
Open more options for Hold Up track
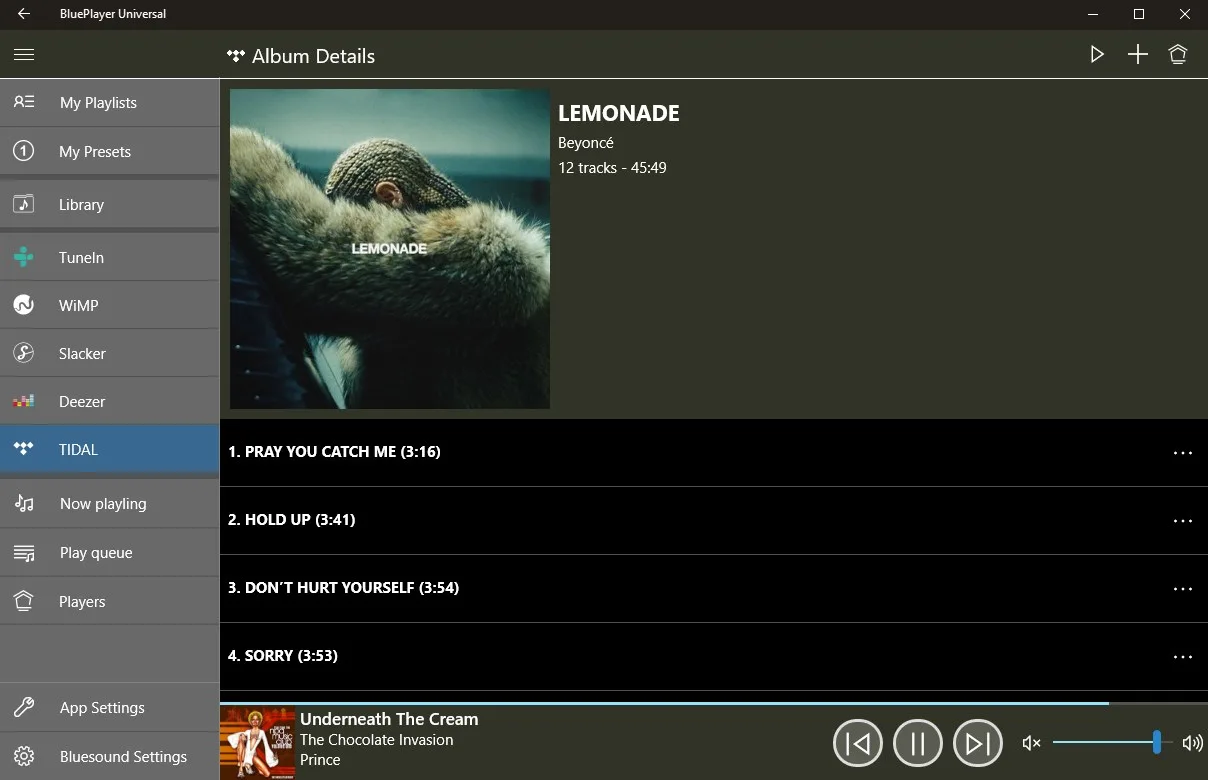1183,520
